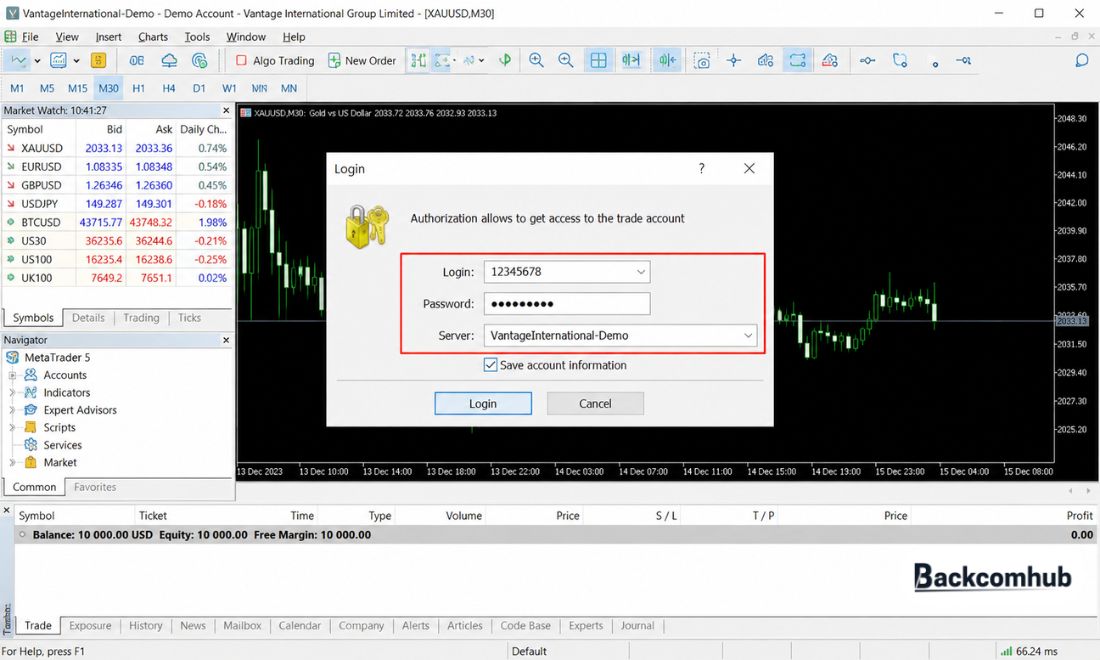1100x660 pixels.
Task: Uncheck Save account information
Action: point(490,365)
